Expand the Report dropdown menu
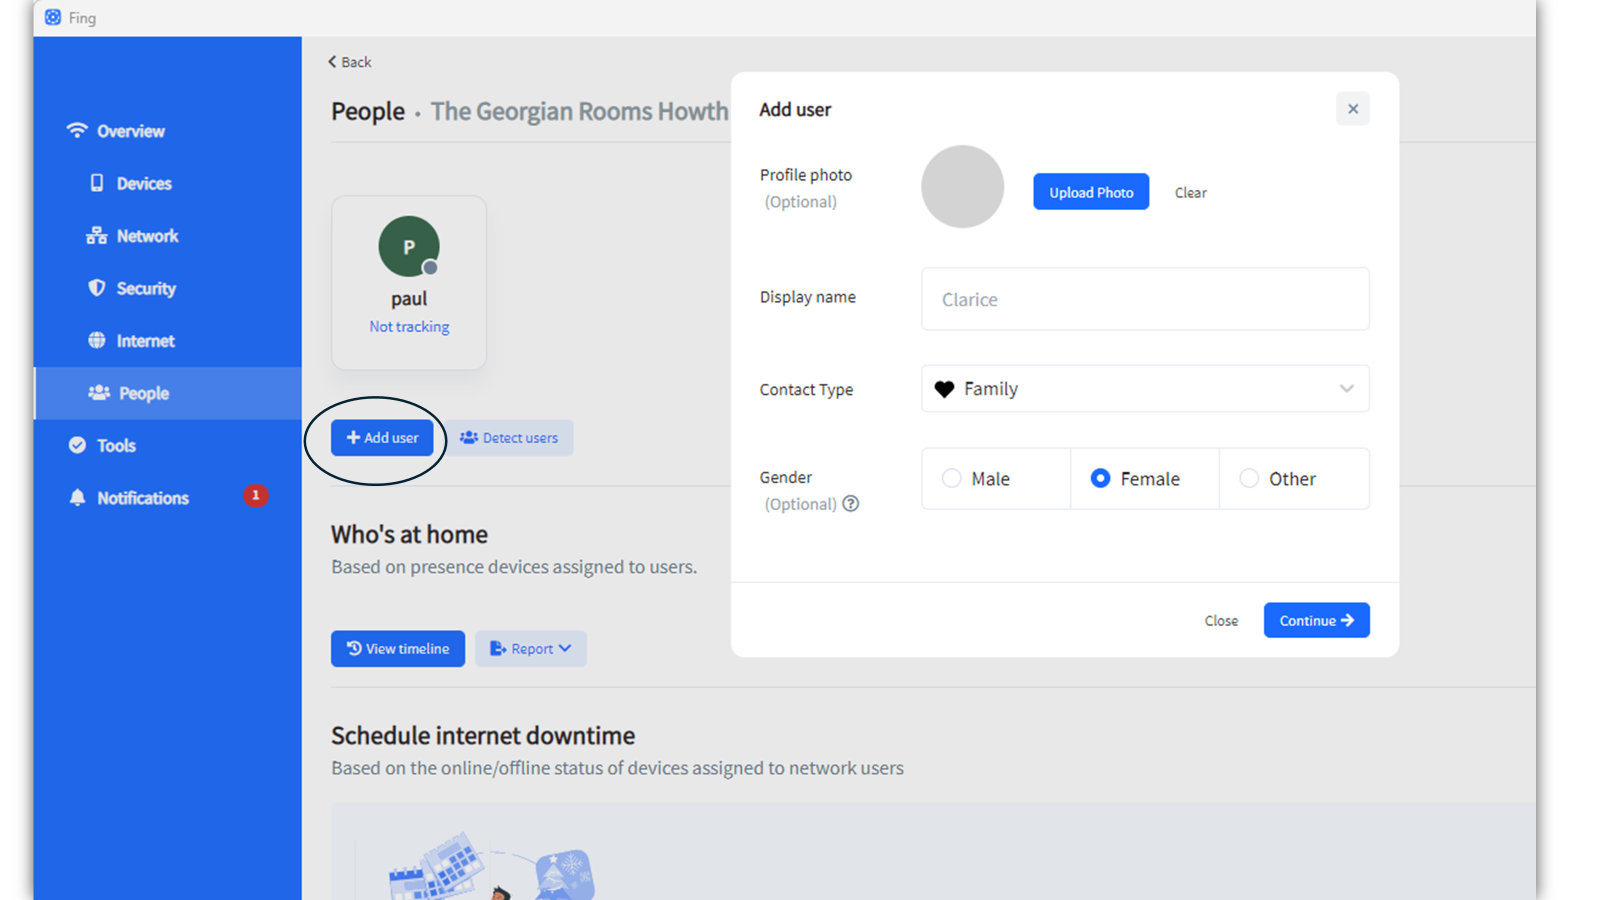 [x=530, y=648]
